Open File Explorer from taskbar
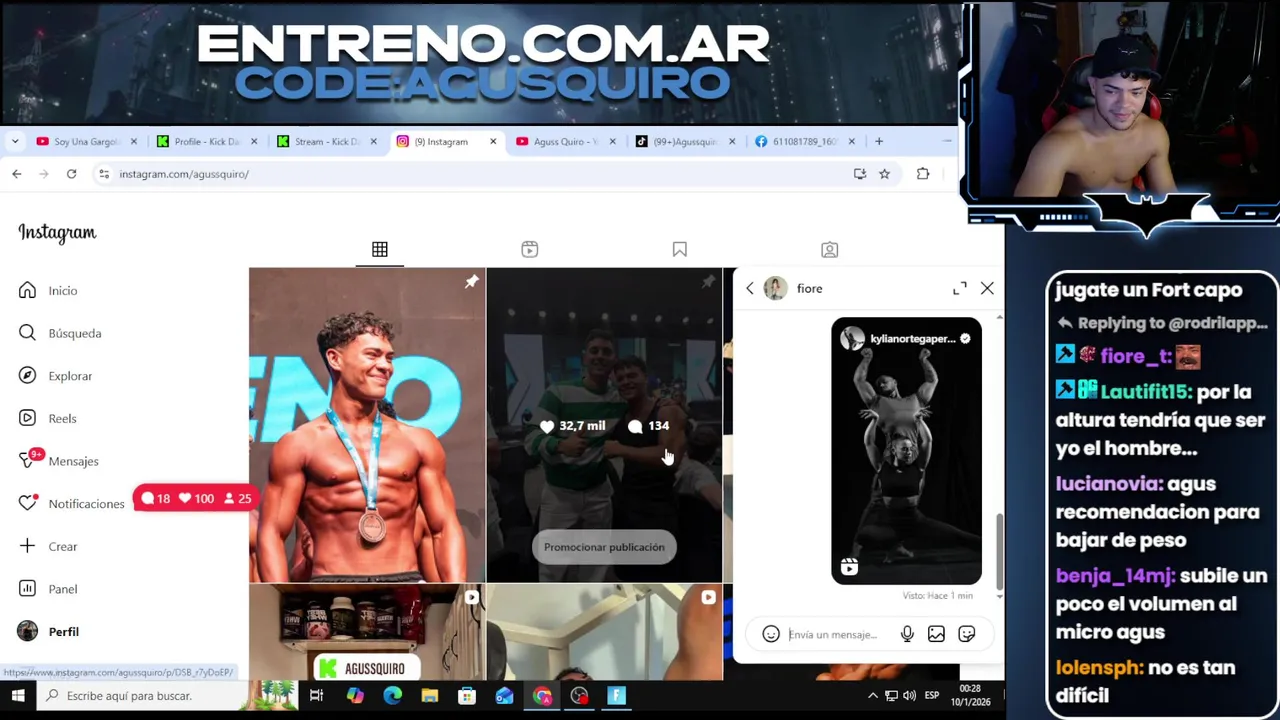The height and width of the screenshot is (720, 1280). [430, 696]
